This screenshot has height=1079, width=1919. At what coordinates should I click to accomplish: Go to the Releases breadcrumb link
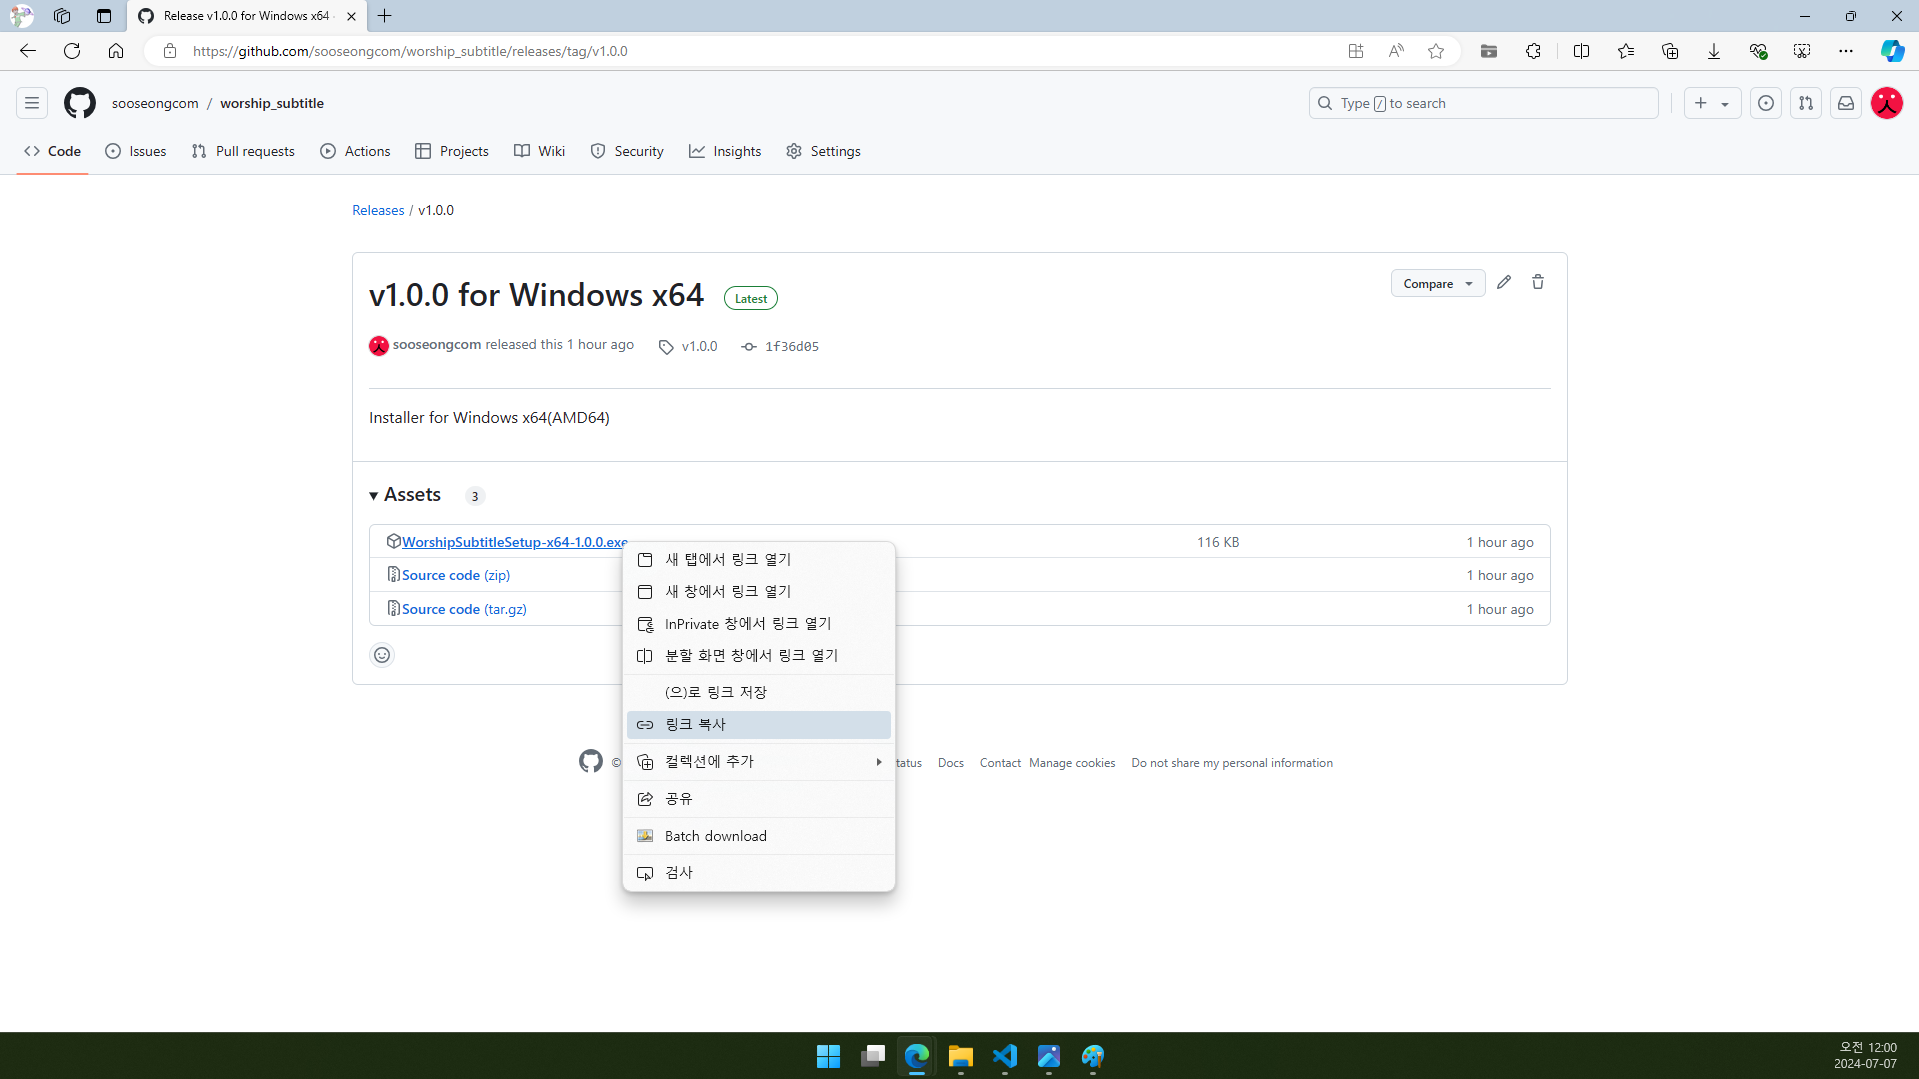(378, 210)
